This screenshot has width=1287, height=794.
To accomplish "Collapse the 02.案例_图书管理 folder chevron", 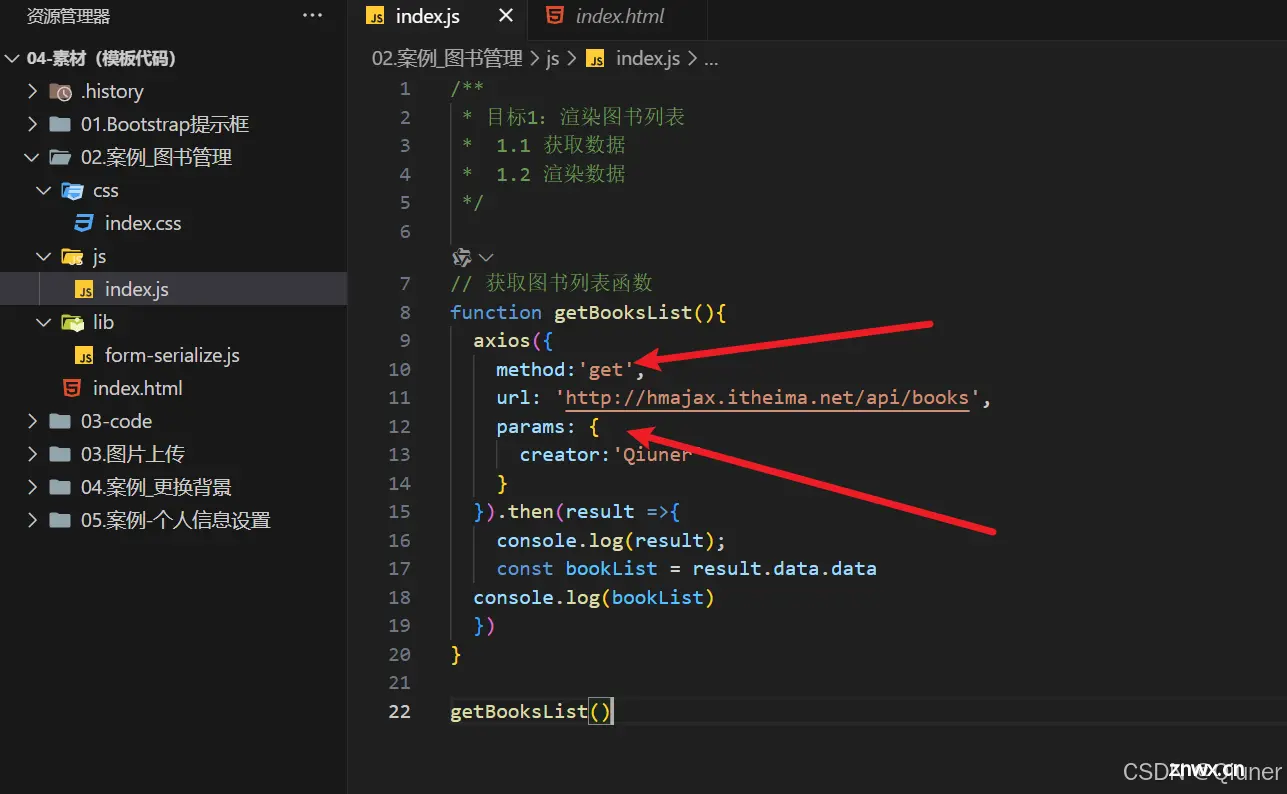I will click(x=32, y=157).
